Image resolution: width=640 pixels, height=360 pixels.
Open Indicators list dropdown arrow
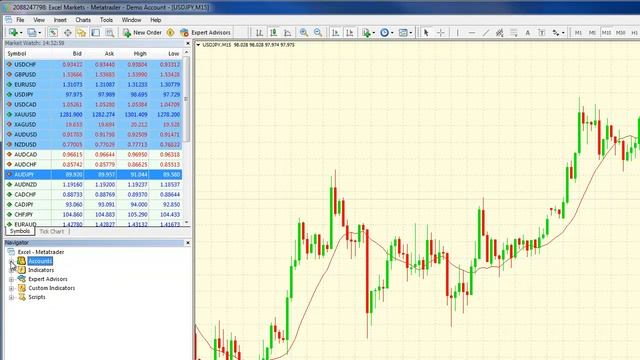click(373, 33)
